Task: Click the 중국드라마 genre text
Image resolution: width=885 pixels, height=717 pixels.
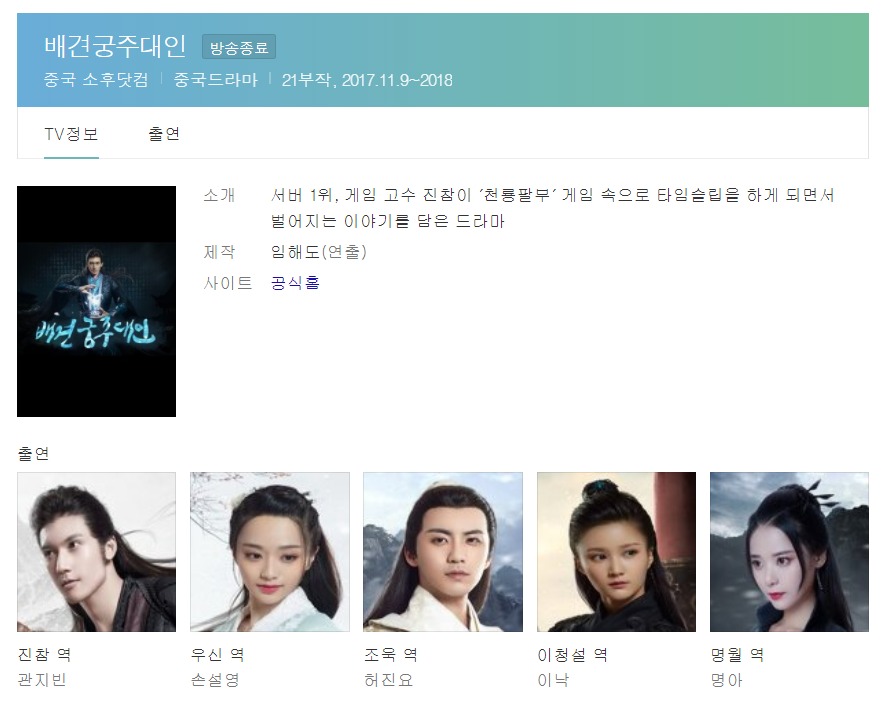Action: [216, 80]
